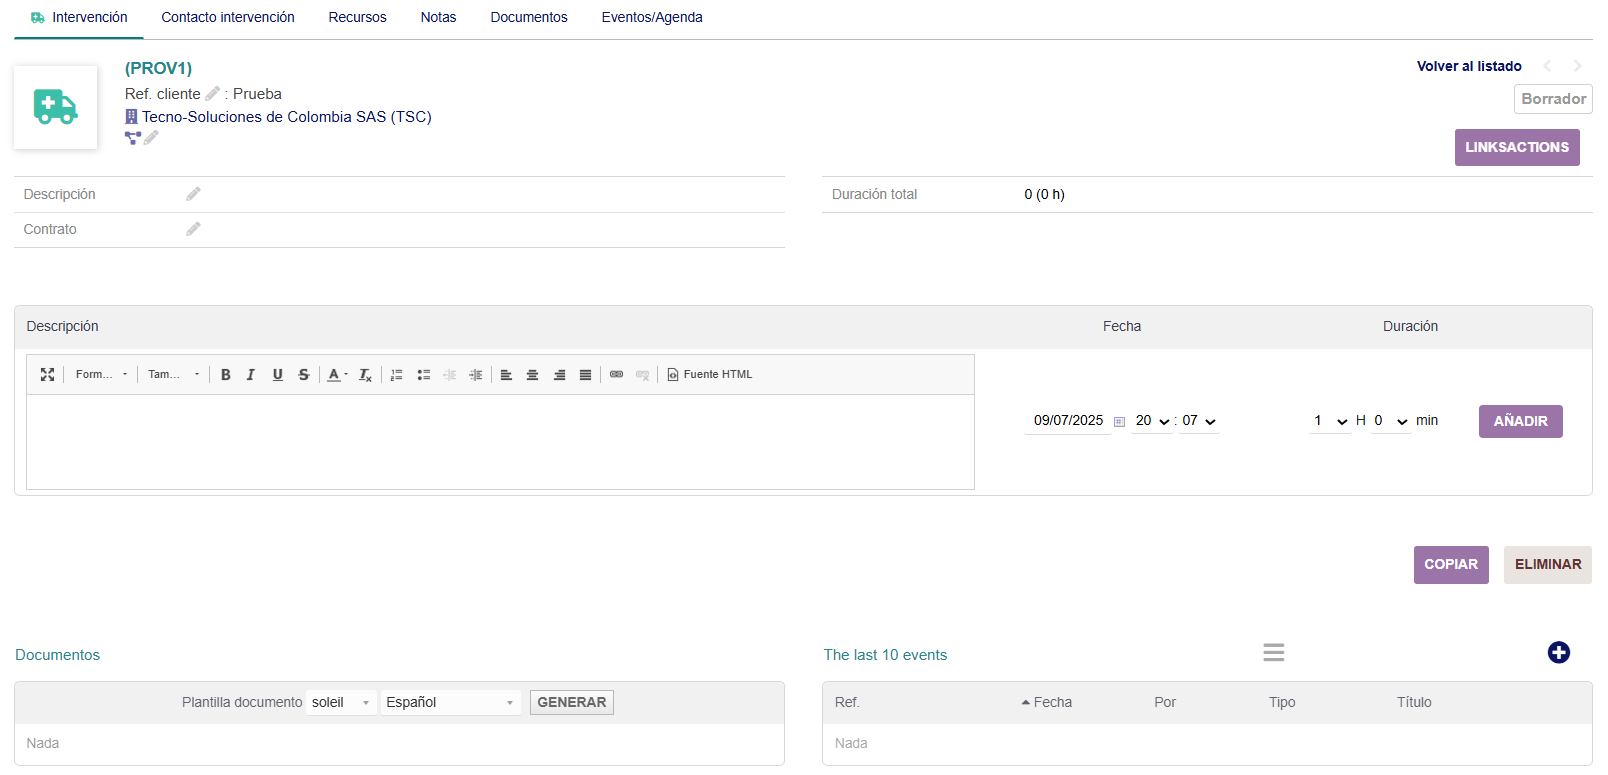Click the add event plus icon
The image size is (1608, 775).
tap(1558, 653)
